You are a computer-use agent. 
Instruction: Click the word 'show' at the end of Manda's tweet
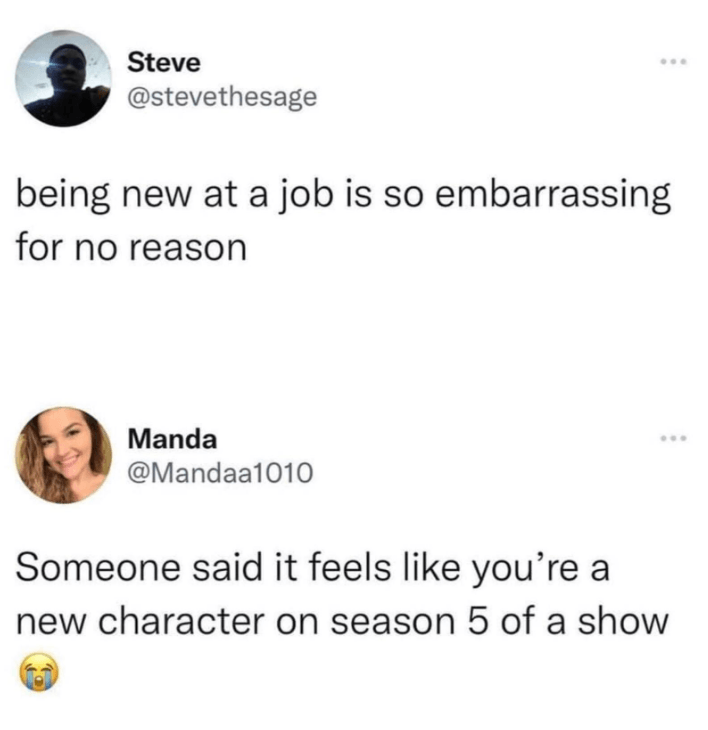623,622
